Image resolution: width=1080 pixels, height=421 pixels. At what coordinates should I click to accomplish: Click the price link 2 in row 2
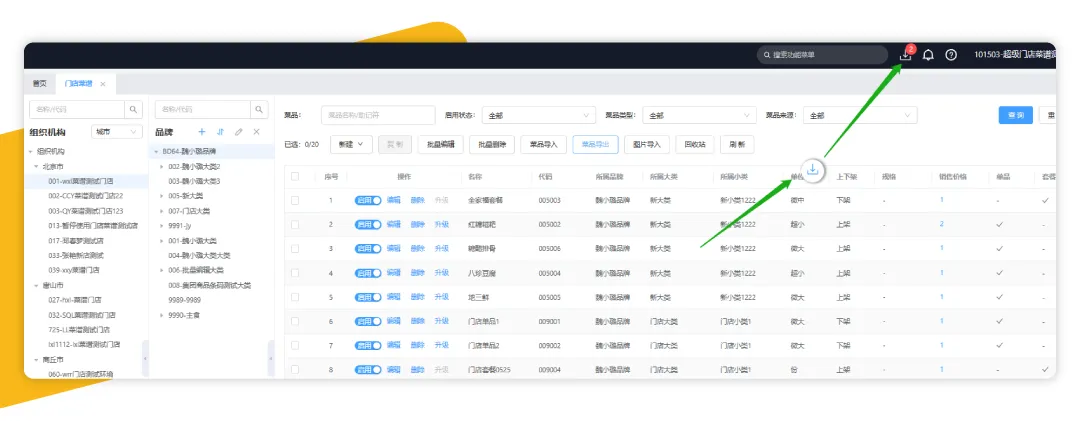pyautogui.click(x=942, y=225)
